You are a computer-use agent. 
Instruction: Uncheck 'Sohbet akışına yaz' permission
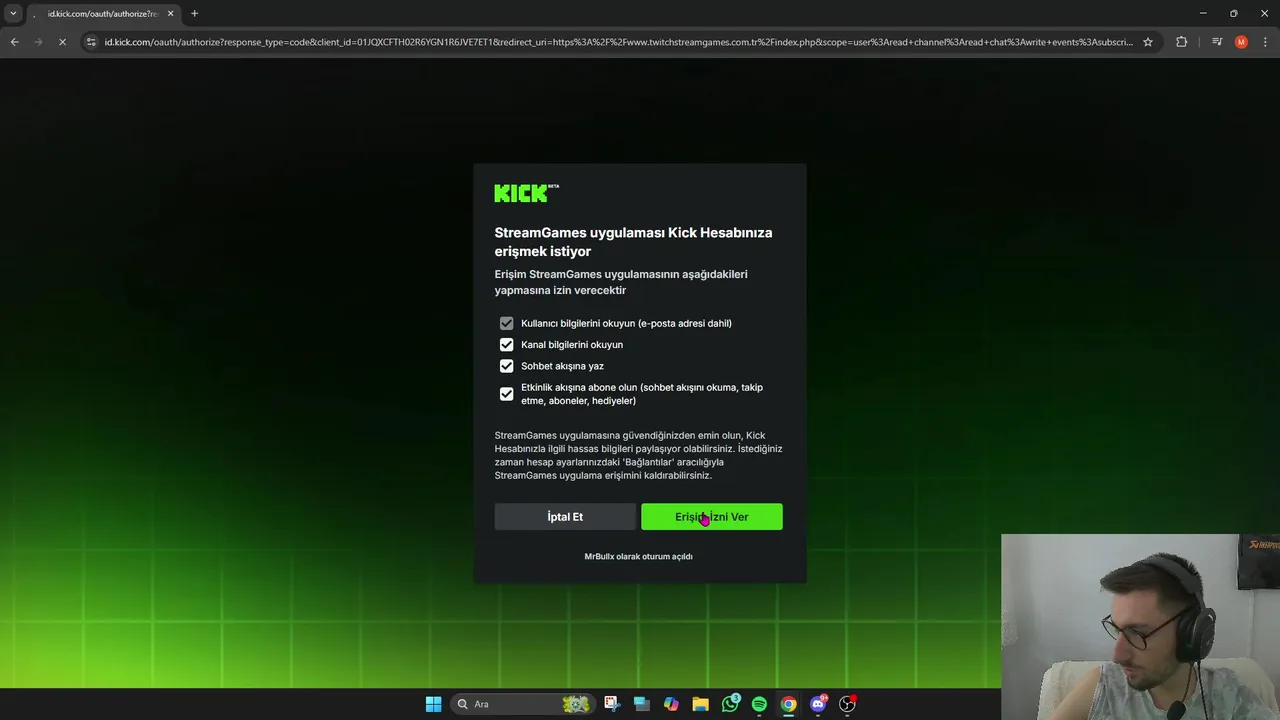506,366
